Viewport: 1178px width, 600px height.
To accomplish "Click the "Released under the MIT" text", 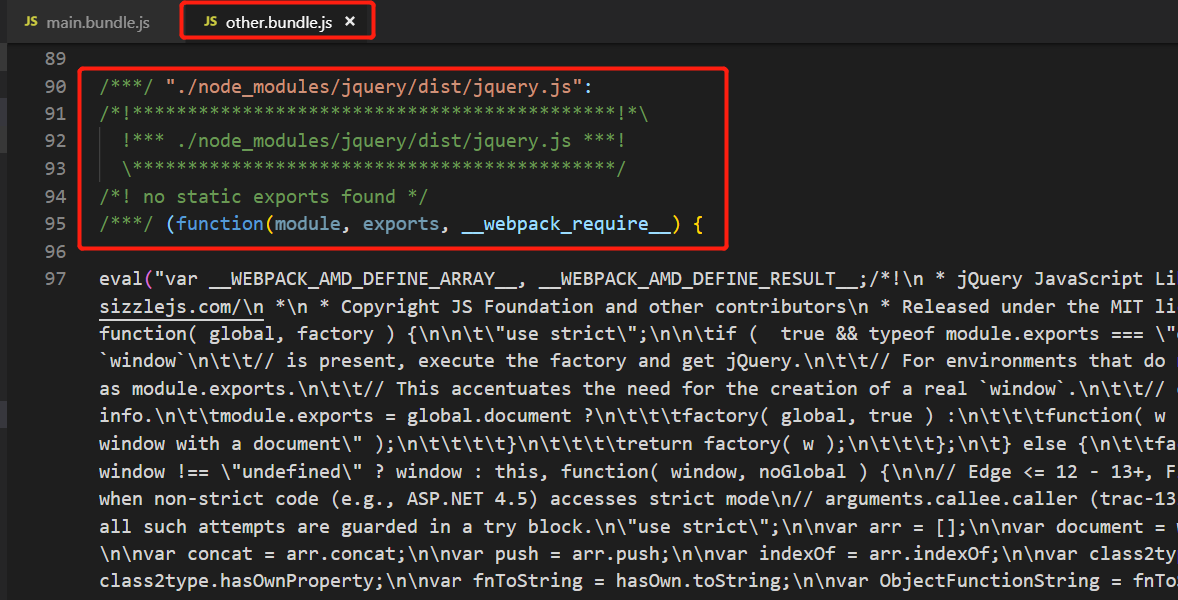I will pos(1022,307).
